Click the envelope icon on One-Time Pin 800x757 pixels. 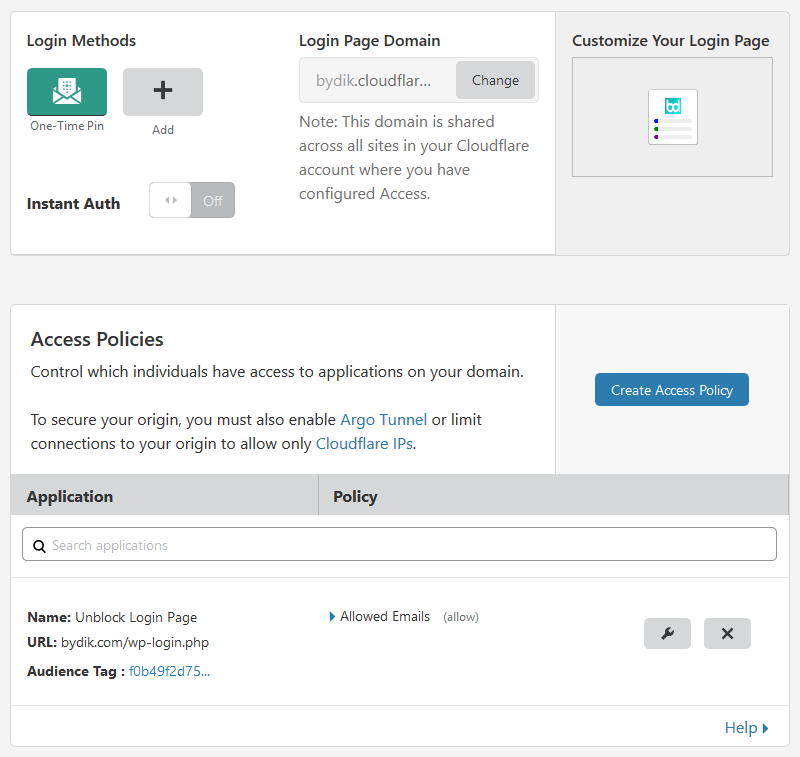(66, 89)
